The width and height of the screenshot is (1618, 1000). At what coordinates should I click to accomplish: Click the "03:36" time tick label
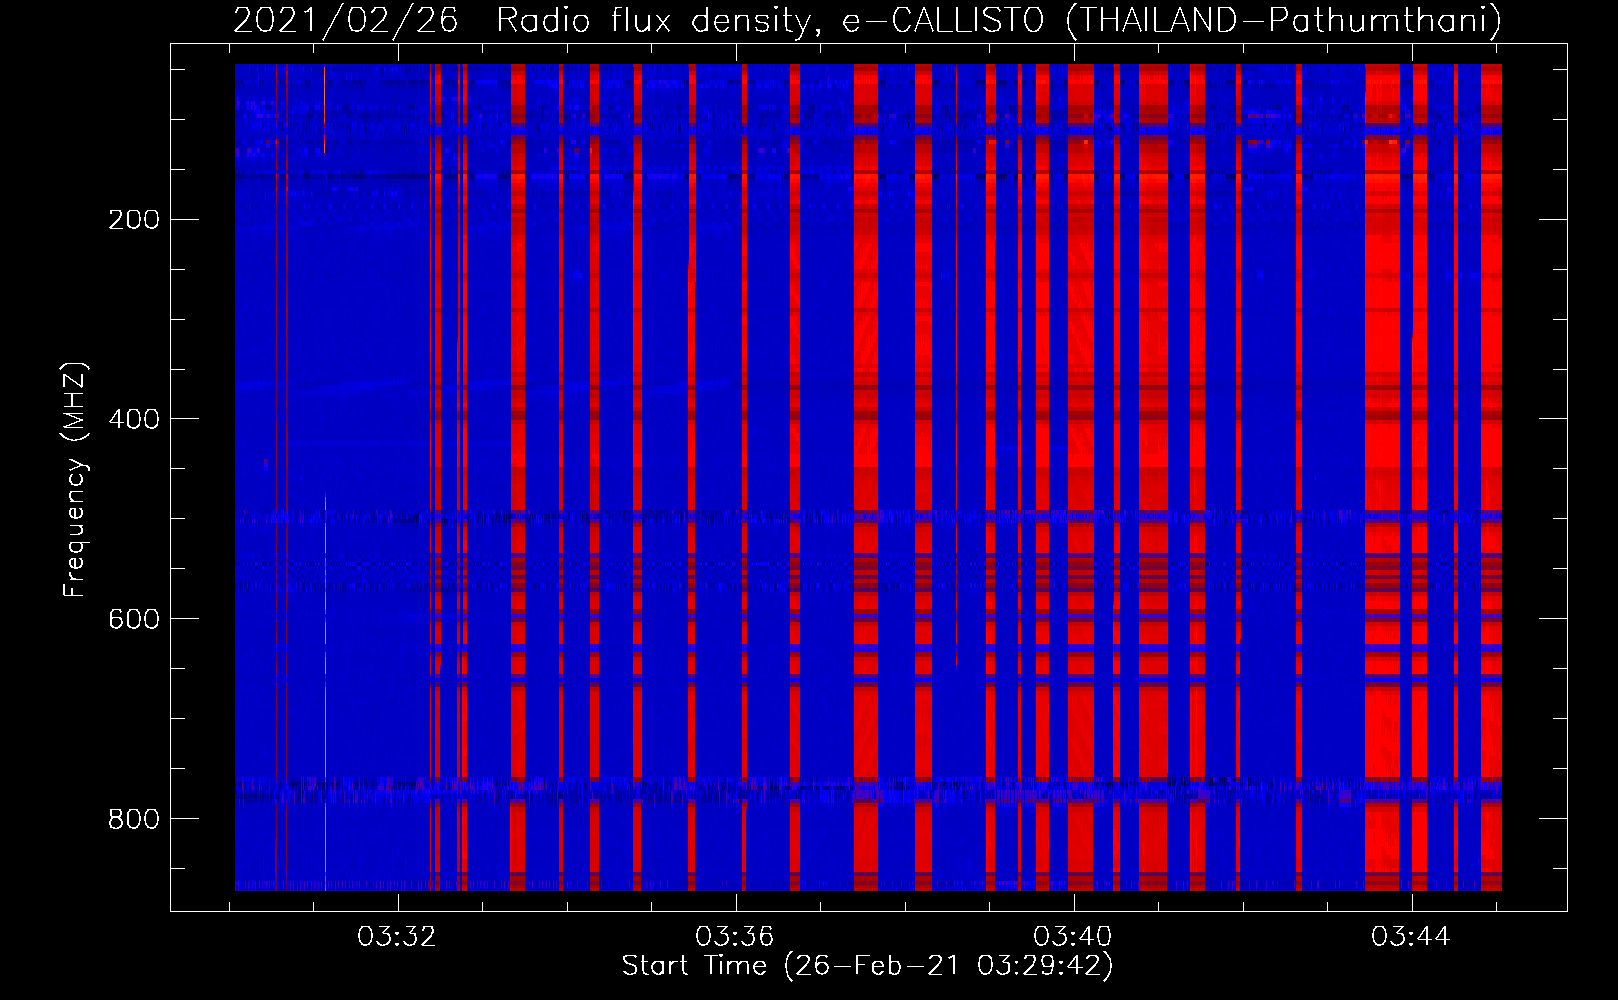click(736, 938)
